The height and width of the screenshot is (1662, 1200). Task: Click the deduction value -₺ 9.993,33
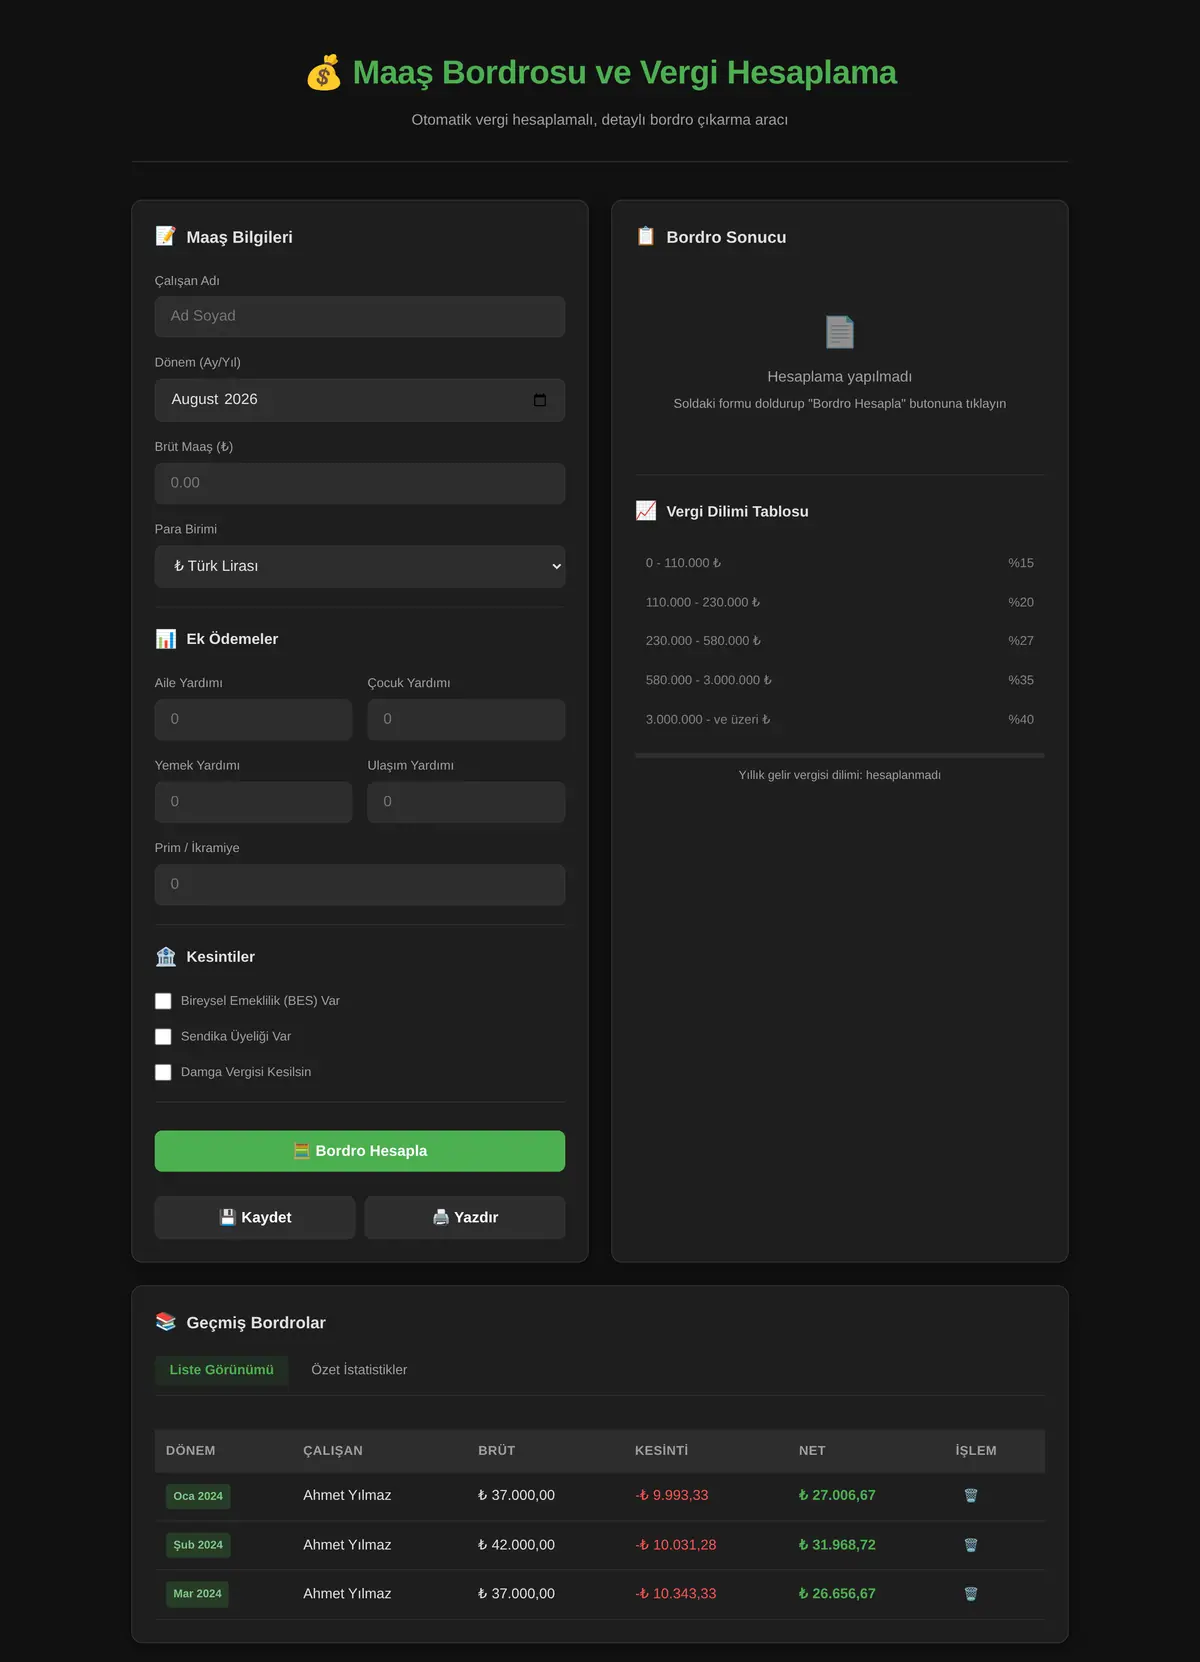(672, 1495)
